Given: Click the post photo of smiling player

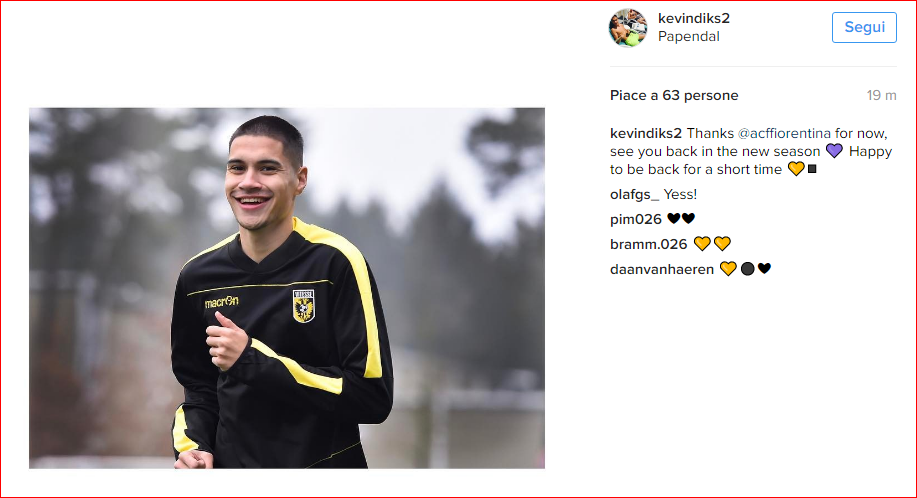Looking at the screenshot, I should (287, 288).
